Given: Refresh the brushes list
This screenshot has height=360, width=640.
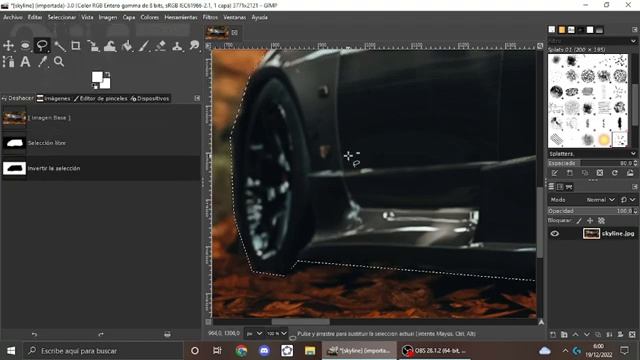Looking at the screenshot, I should (615, 173).
